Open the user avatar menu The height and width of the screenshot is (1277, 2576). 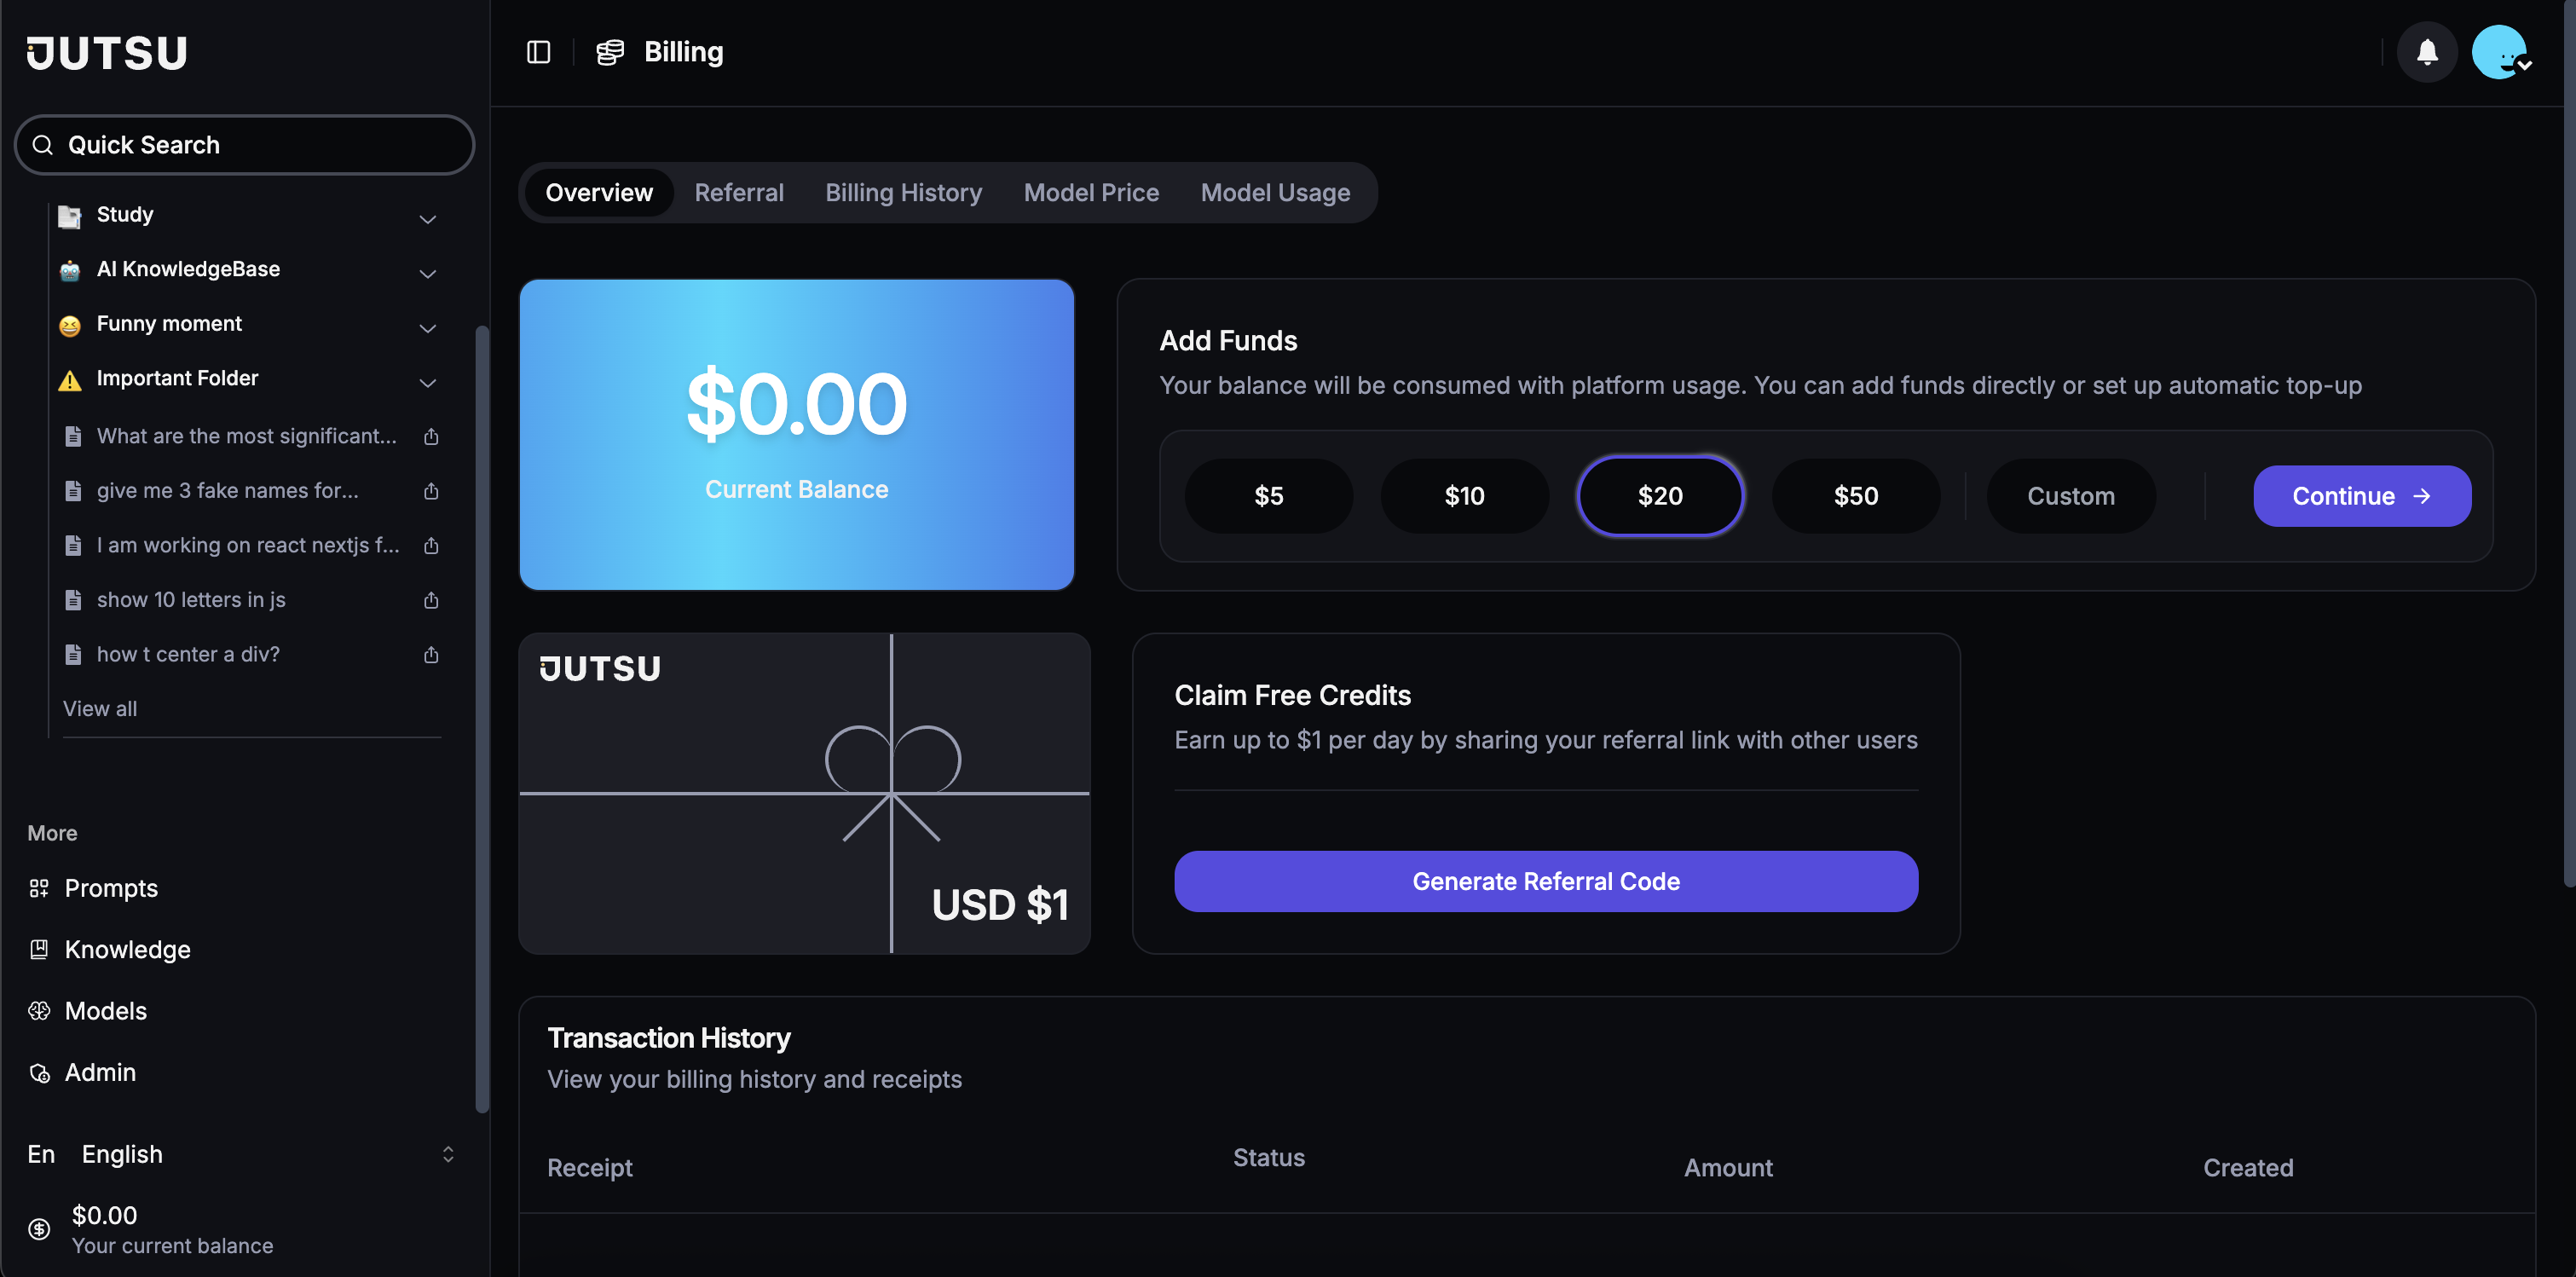coord(2500,52)
